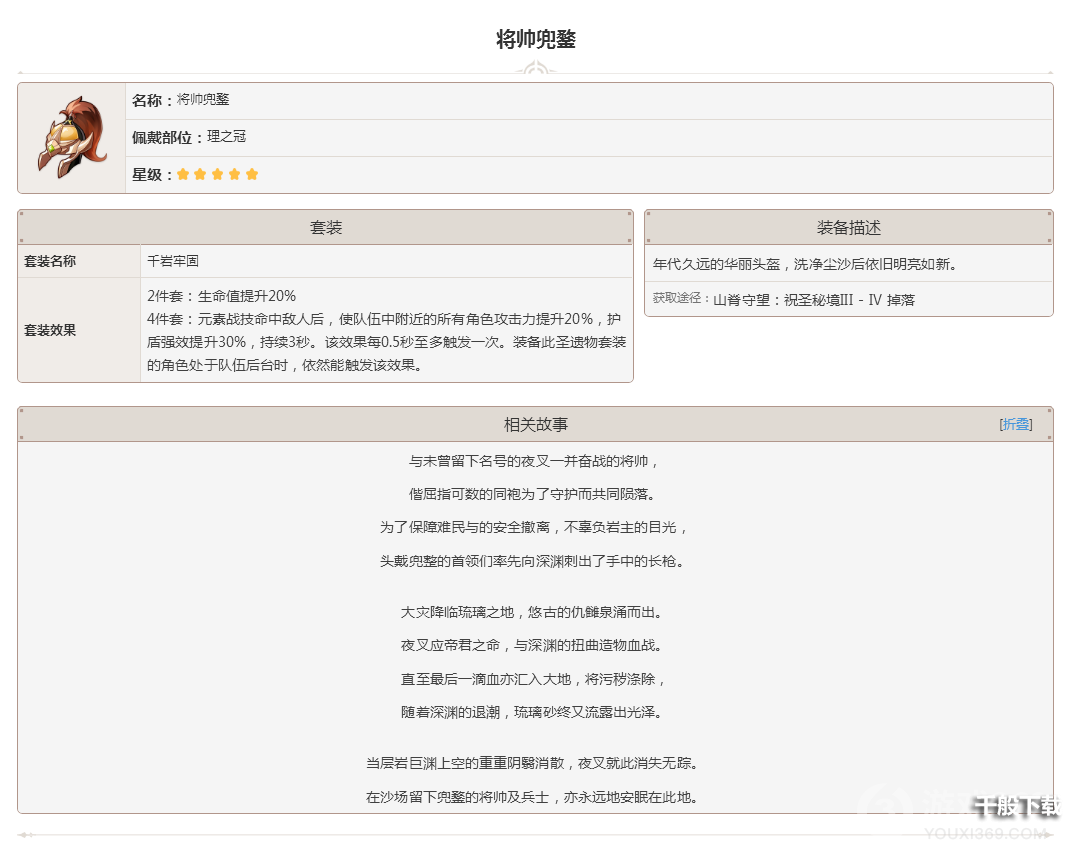Viewport: 1072px width, 850px height.
Task: Click the 相关故事 panel header
Action: click(535, 424)
